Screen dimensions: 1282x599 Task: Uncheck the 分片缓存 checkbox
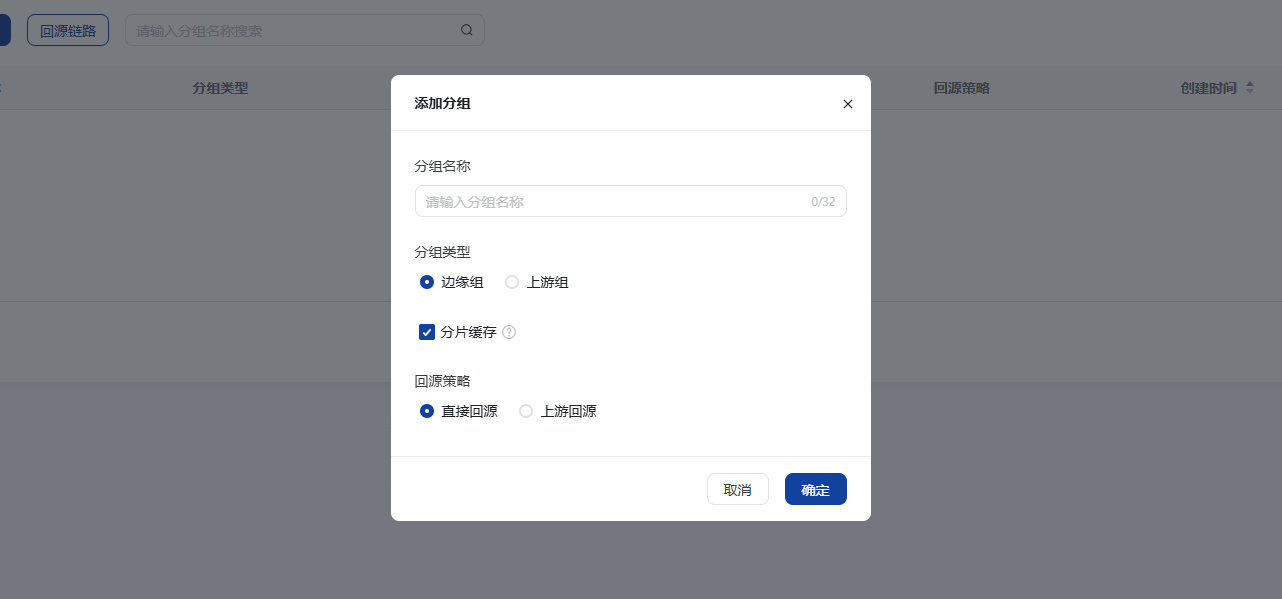[x=427, y=331]
